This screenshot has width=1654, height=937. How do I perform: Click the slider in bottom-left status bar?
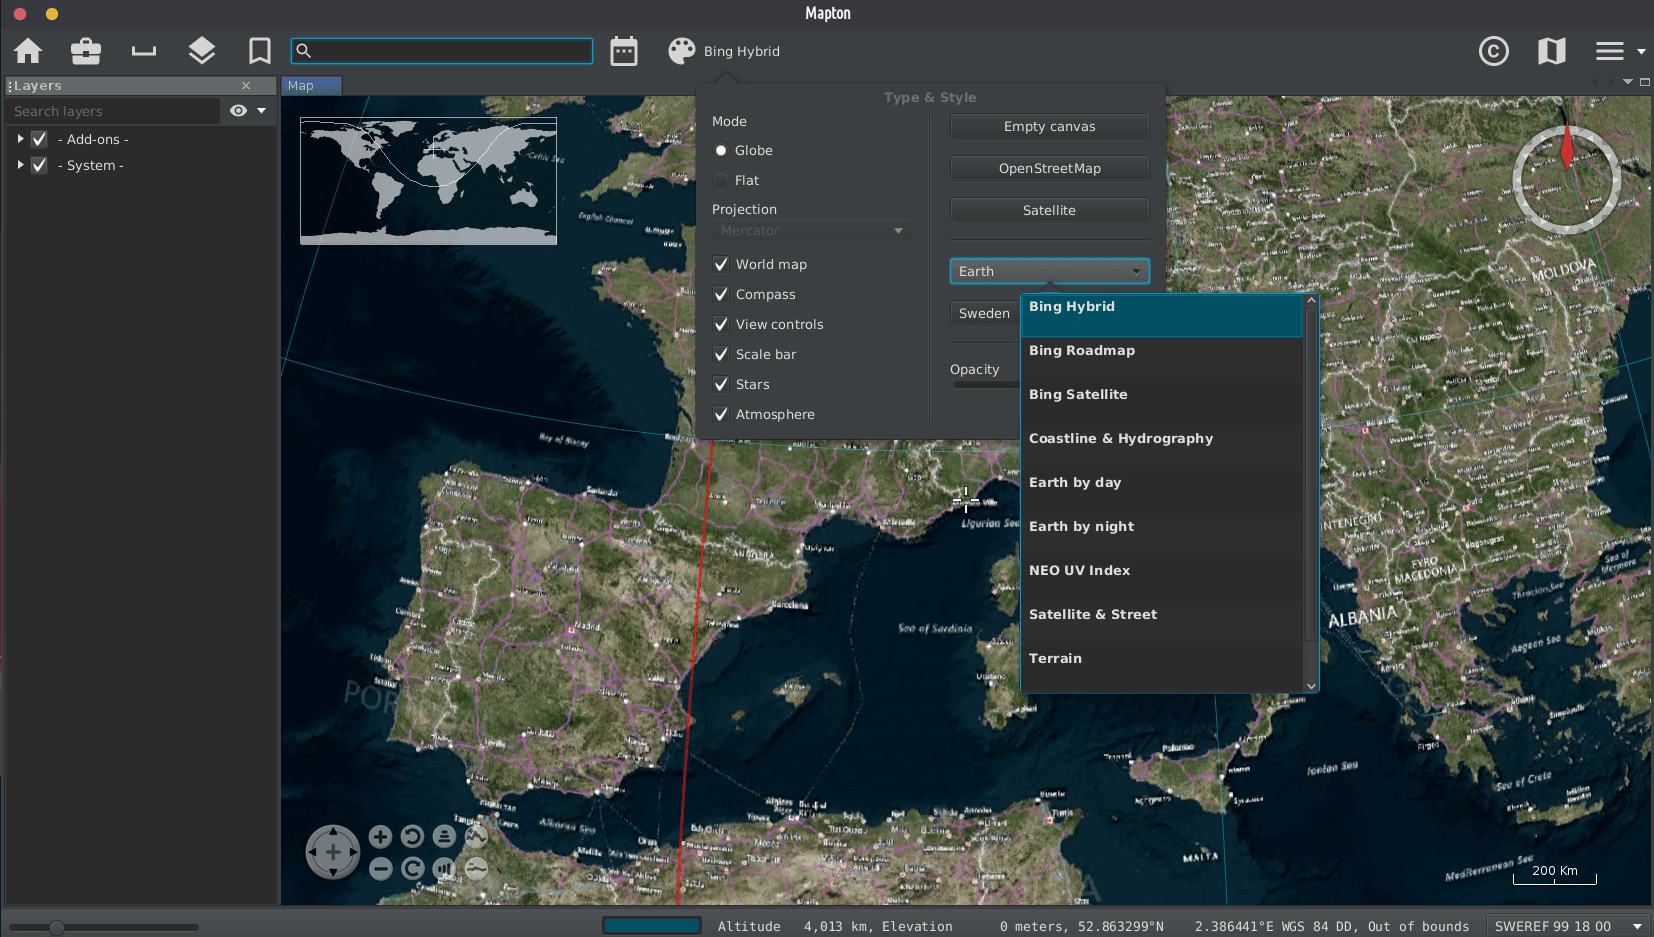57,927
